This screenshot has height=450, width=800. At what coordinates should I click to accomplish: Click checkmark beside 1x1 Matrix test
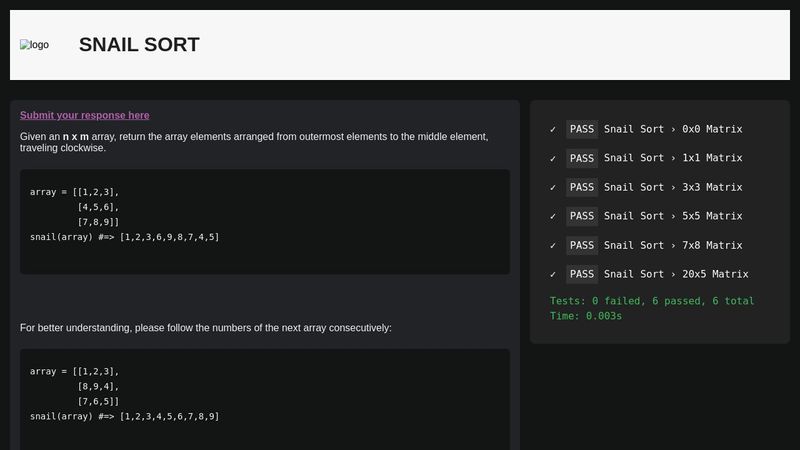coord(553,158)
